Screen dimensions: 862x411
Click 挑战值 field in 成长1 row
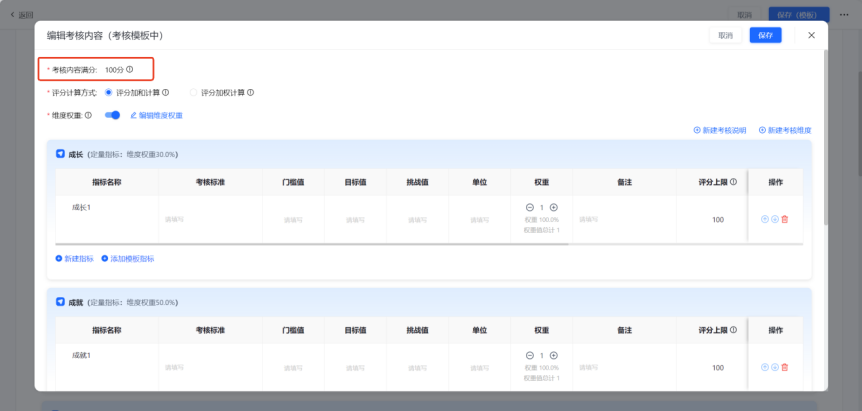point(417,220)
